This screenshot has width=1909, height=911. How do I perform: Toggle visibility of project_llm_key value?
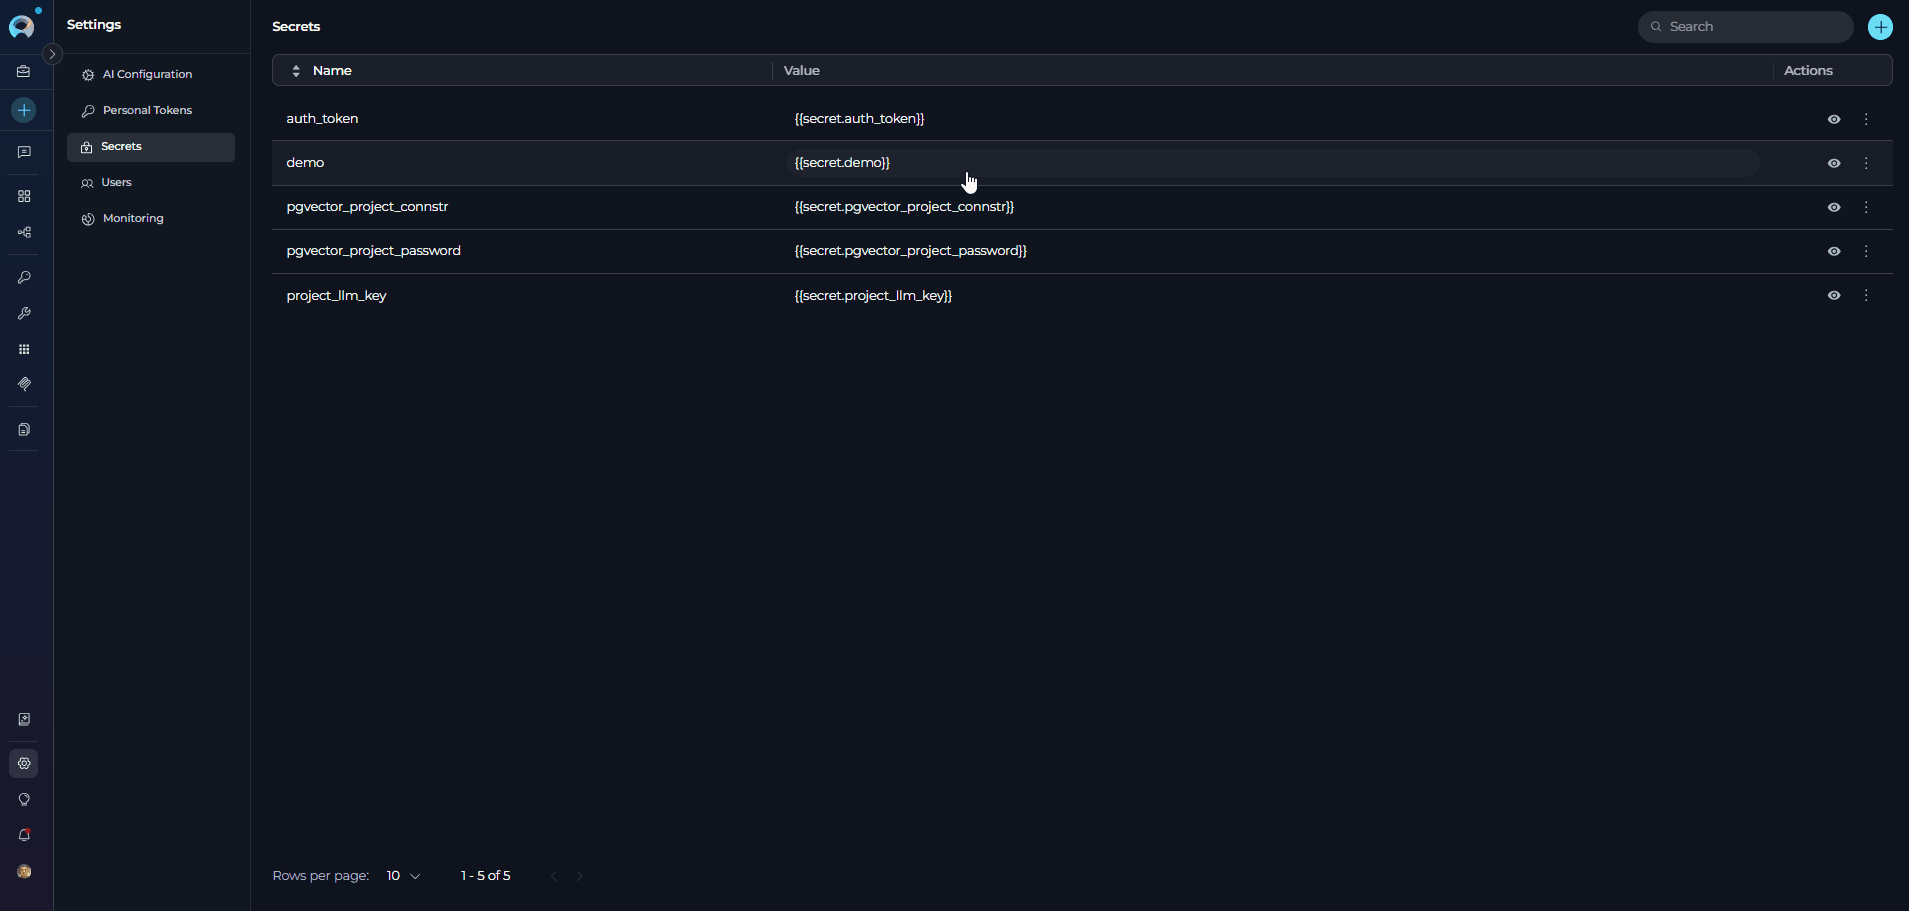coord(1833,295)
